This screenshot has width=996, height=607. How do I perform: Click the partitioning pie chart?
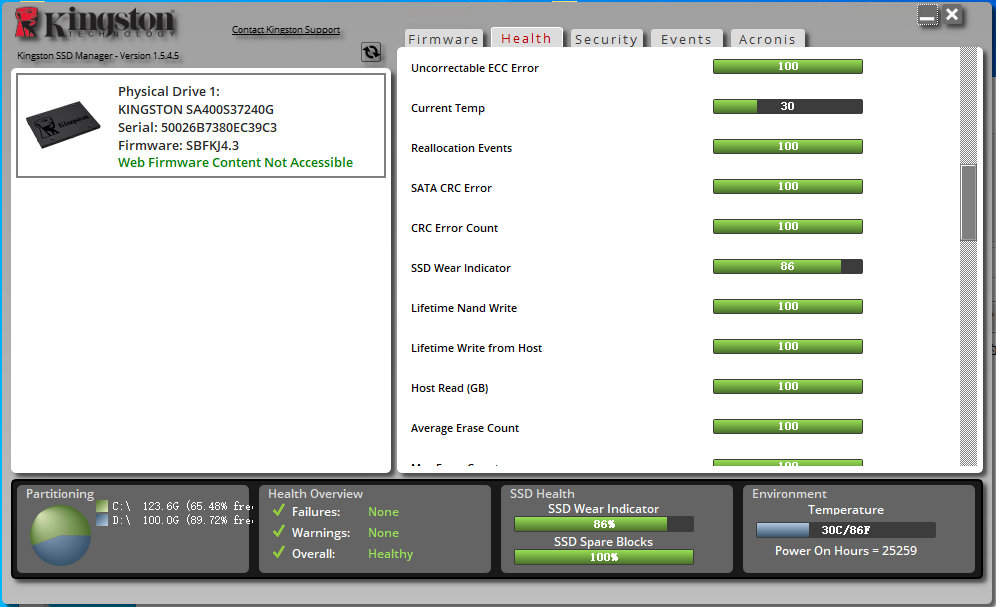[60, 535]
